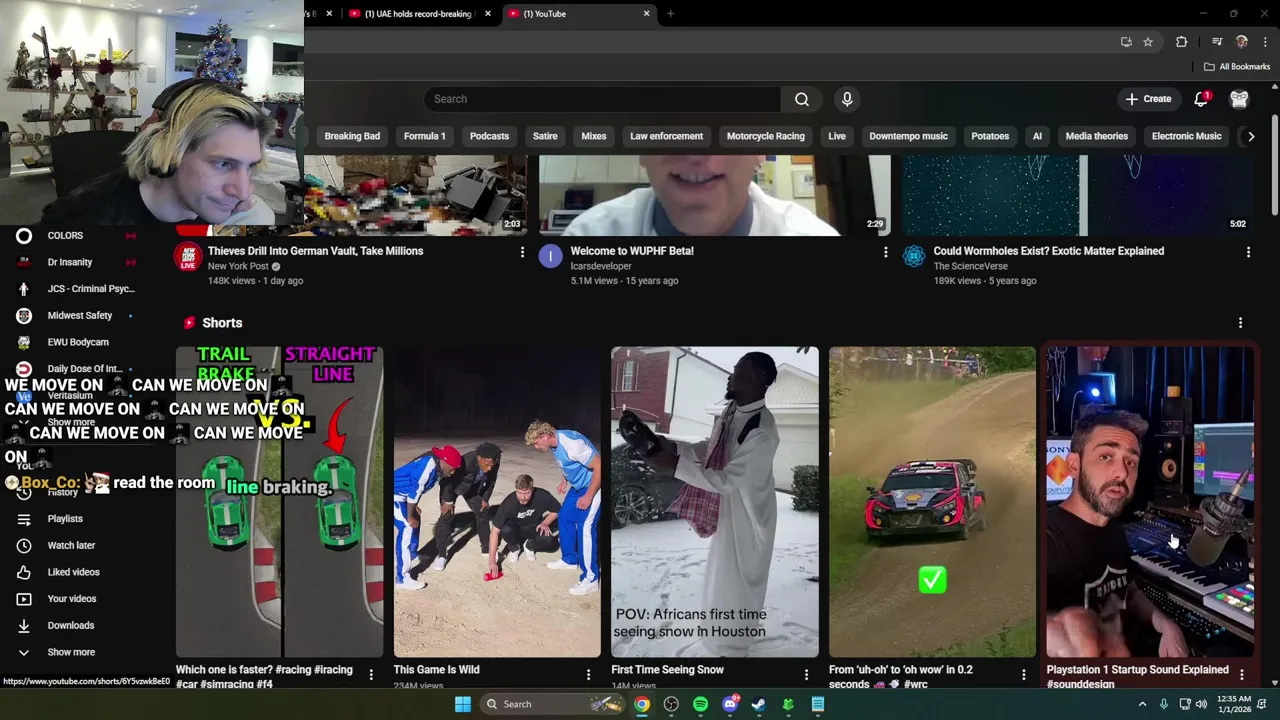
Task: Select the Potatoes filter chip
Action: 990,136
